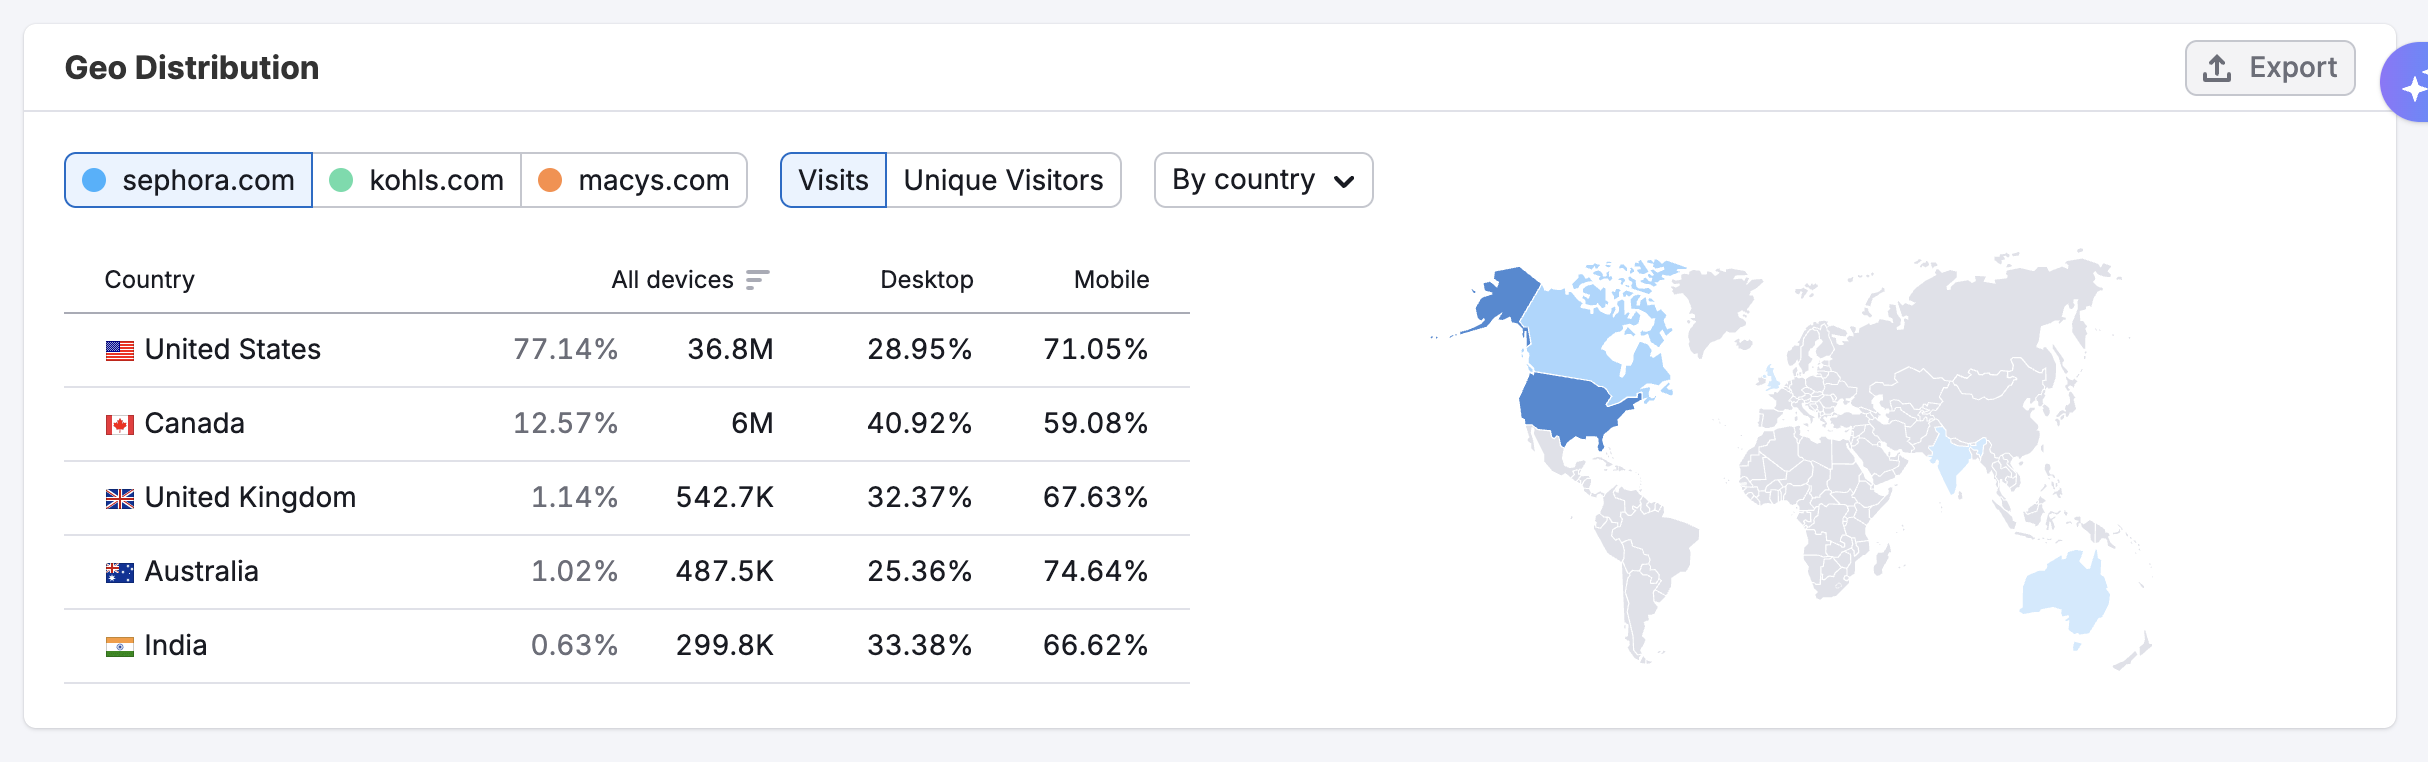This screenshot has height=762, width=2428.
Task: Click the United States flag icon
Action: click(120, 351)
